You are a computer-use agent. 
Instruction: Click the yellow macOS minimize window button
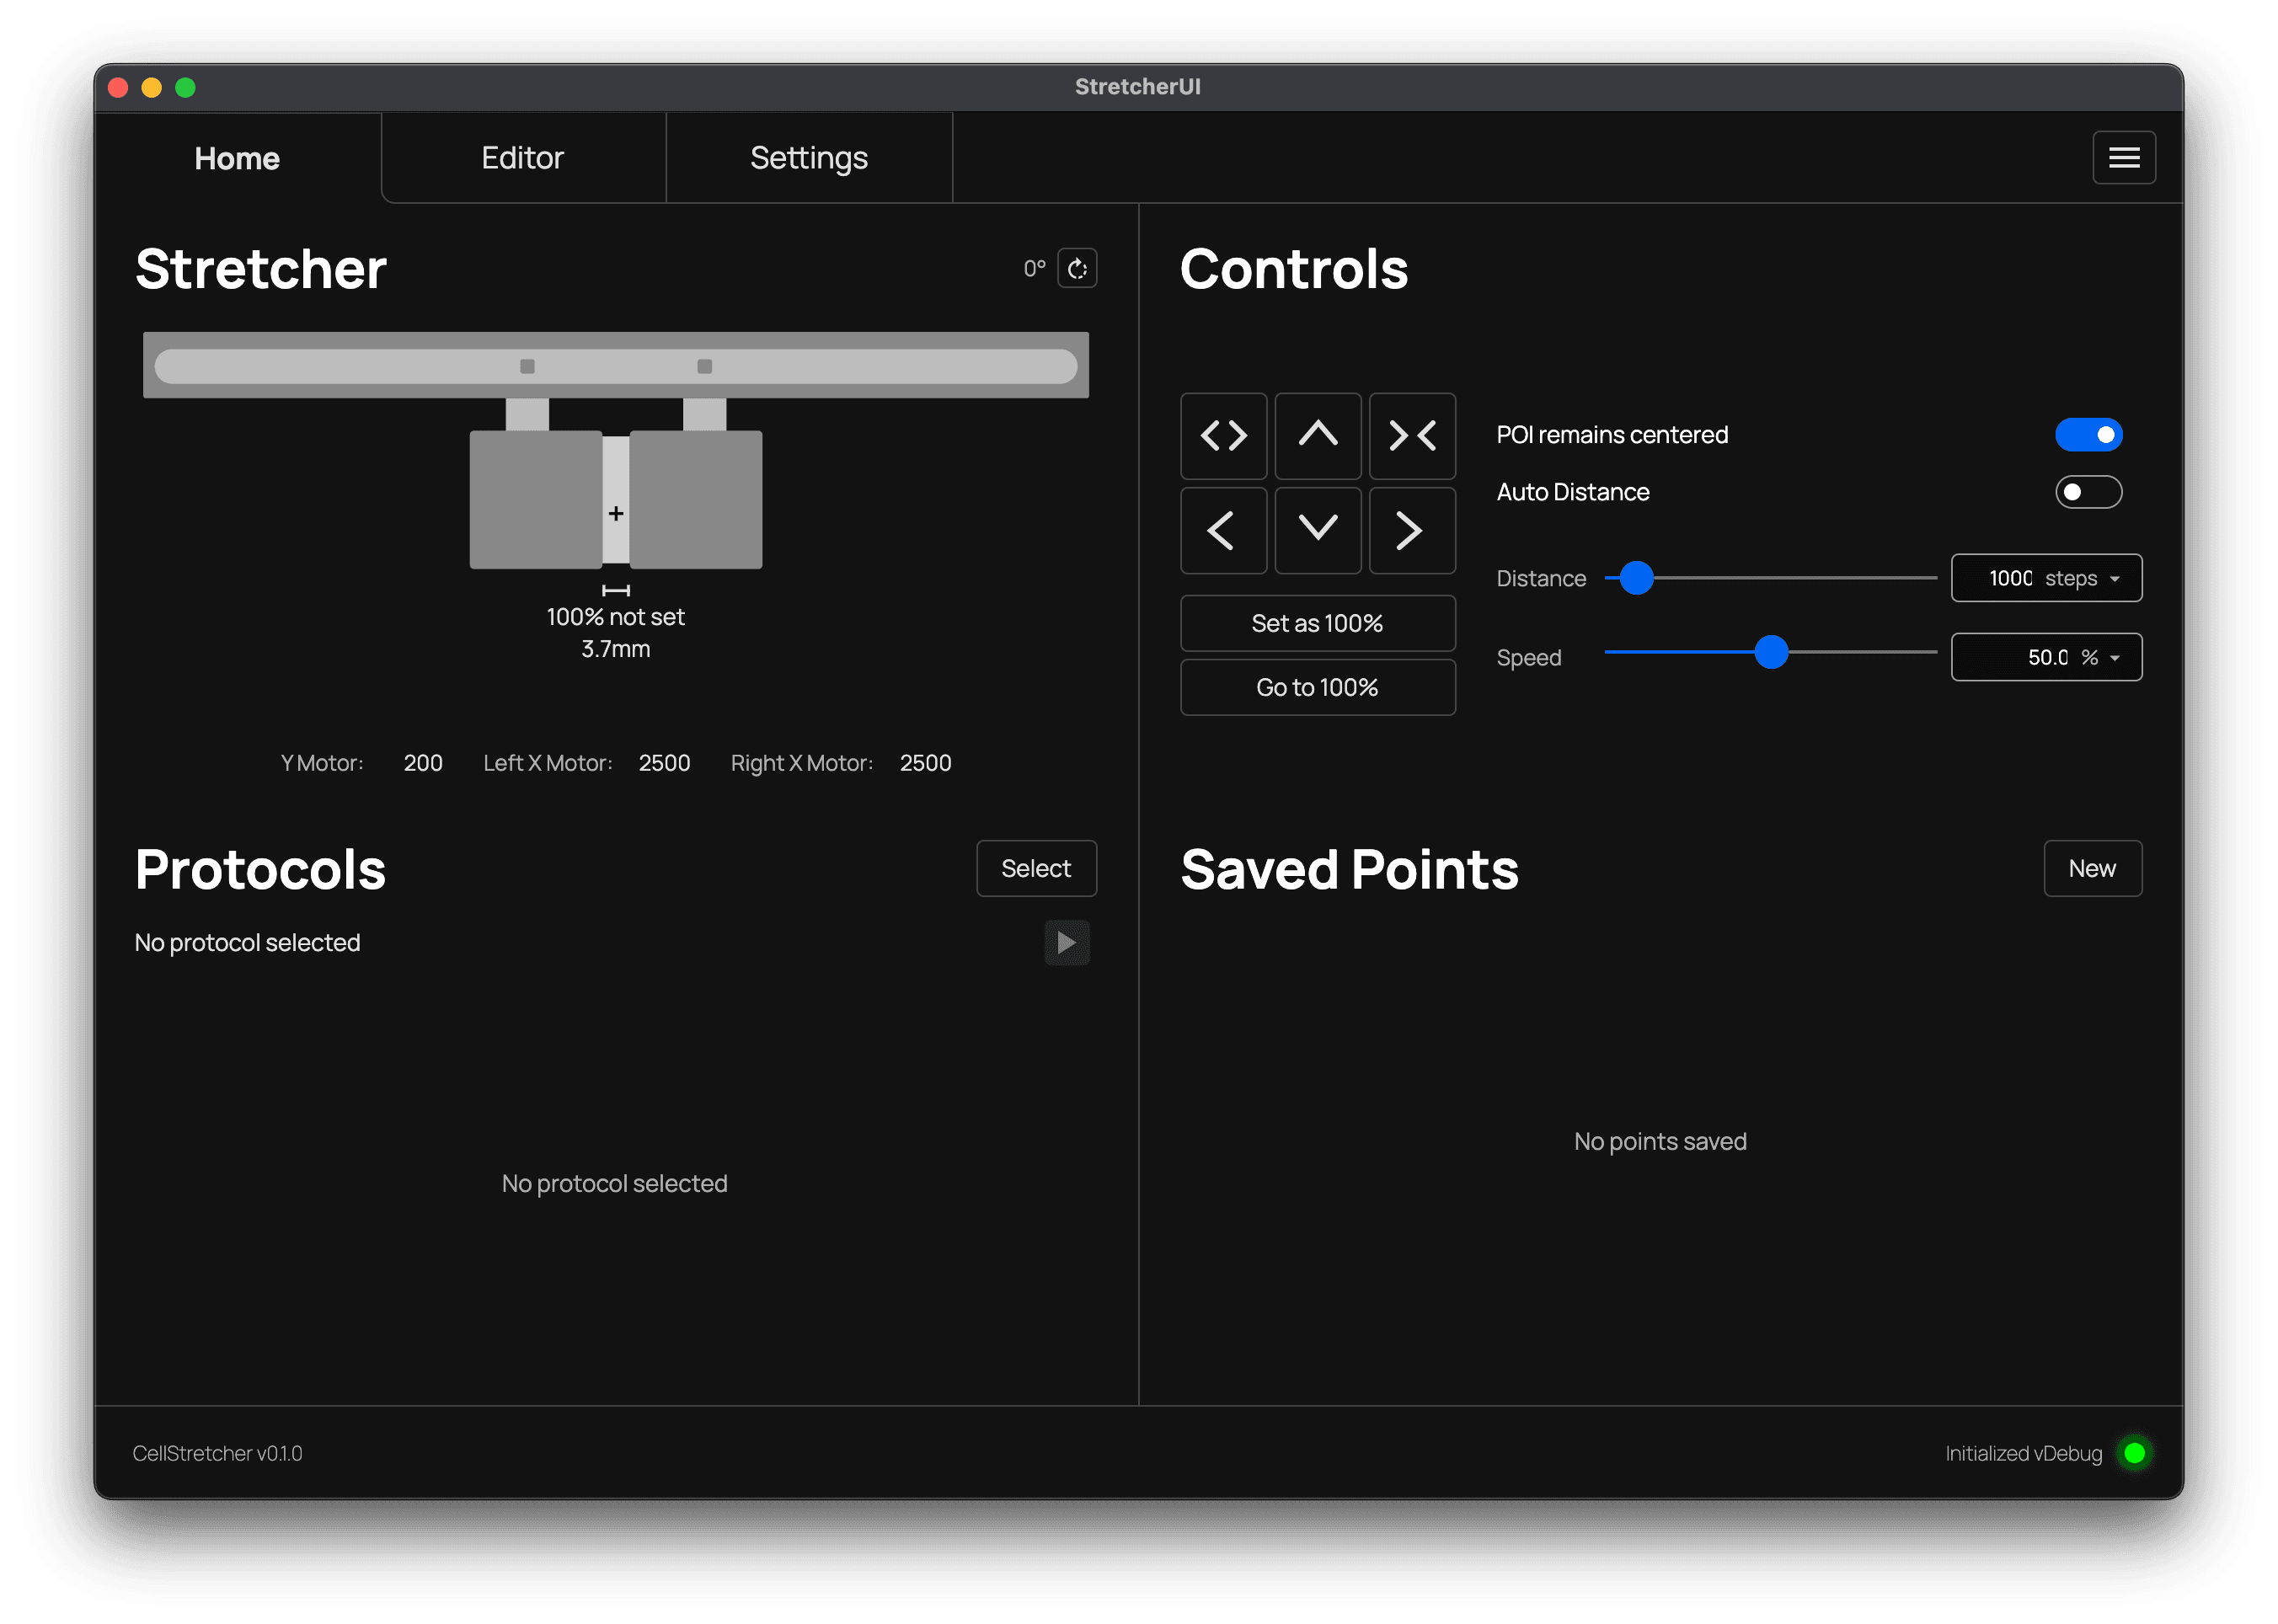click(x=151, y=87)
